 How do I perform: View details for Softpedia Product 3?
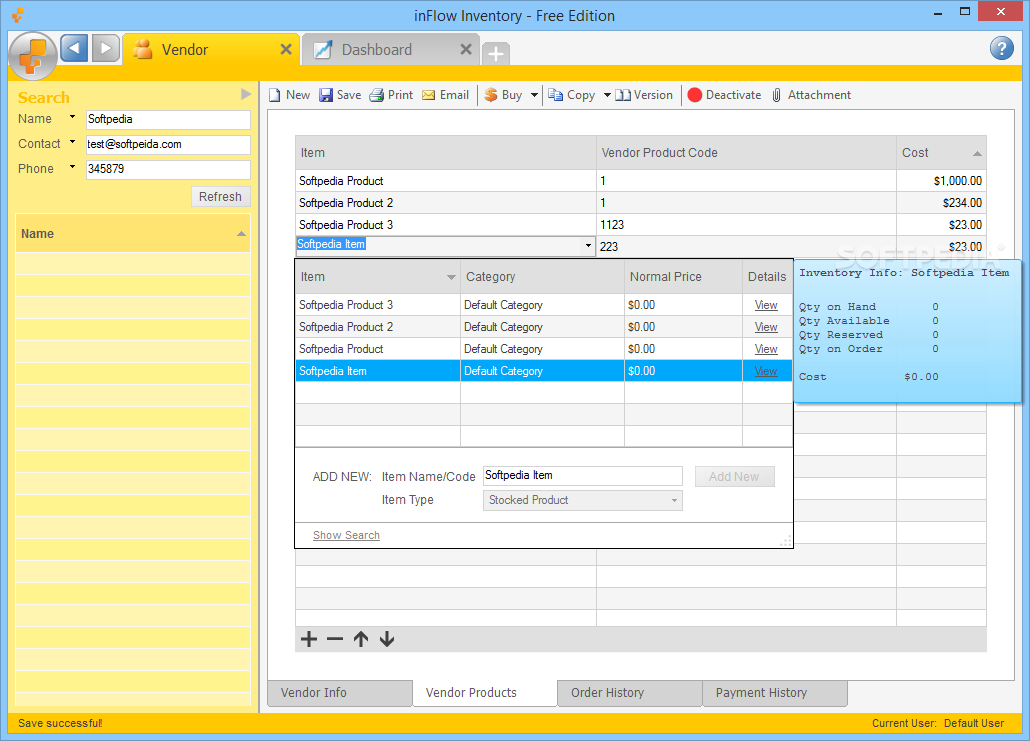[766, 305]
